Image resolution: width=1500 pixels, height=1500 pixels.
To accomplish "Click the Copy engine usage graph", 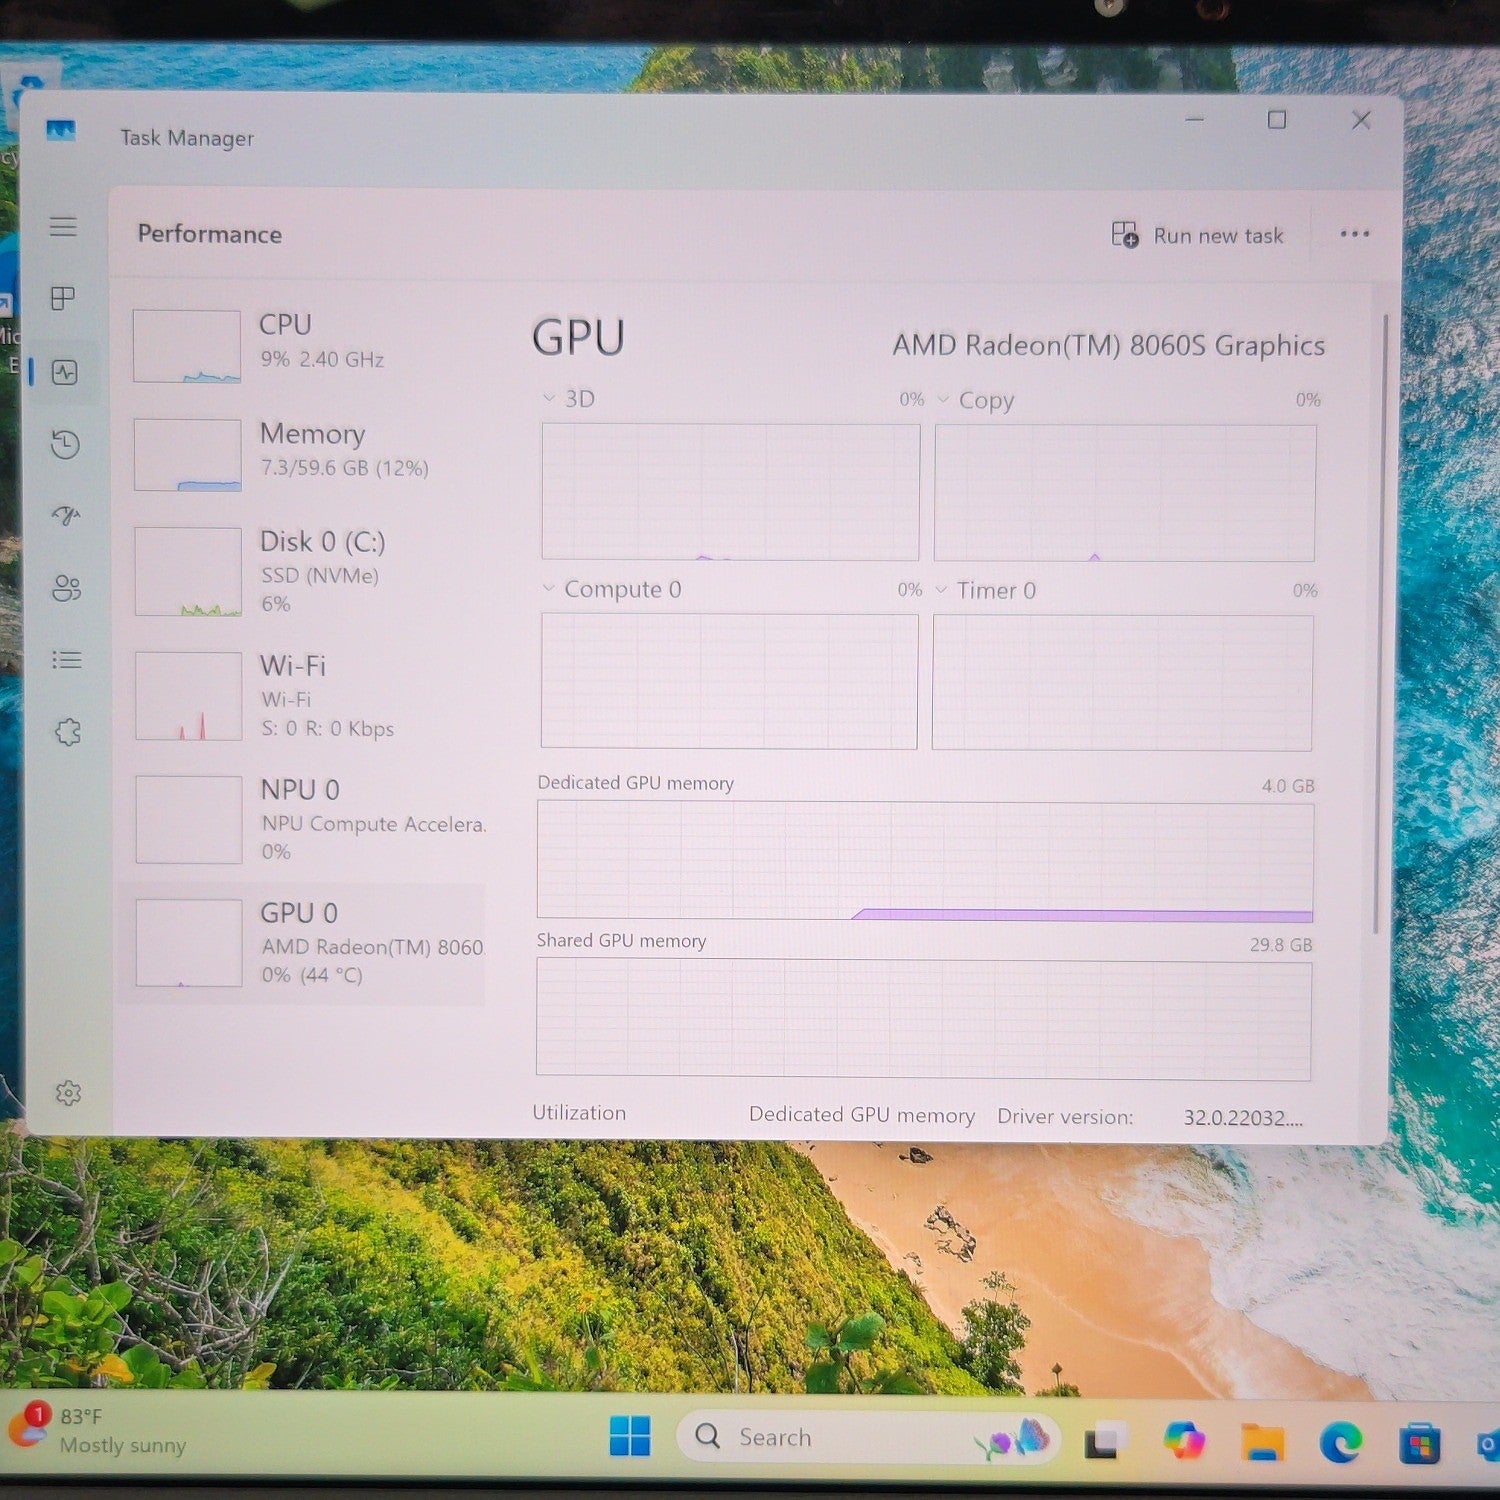I will click(x=1125, y=493).
